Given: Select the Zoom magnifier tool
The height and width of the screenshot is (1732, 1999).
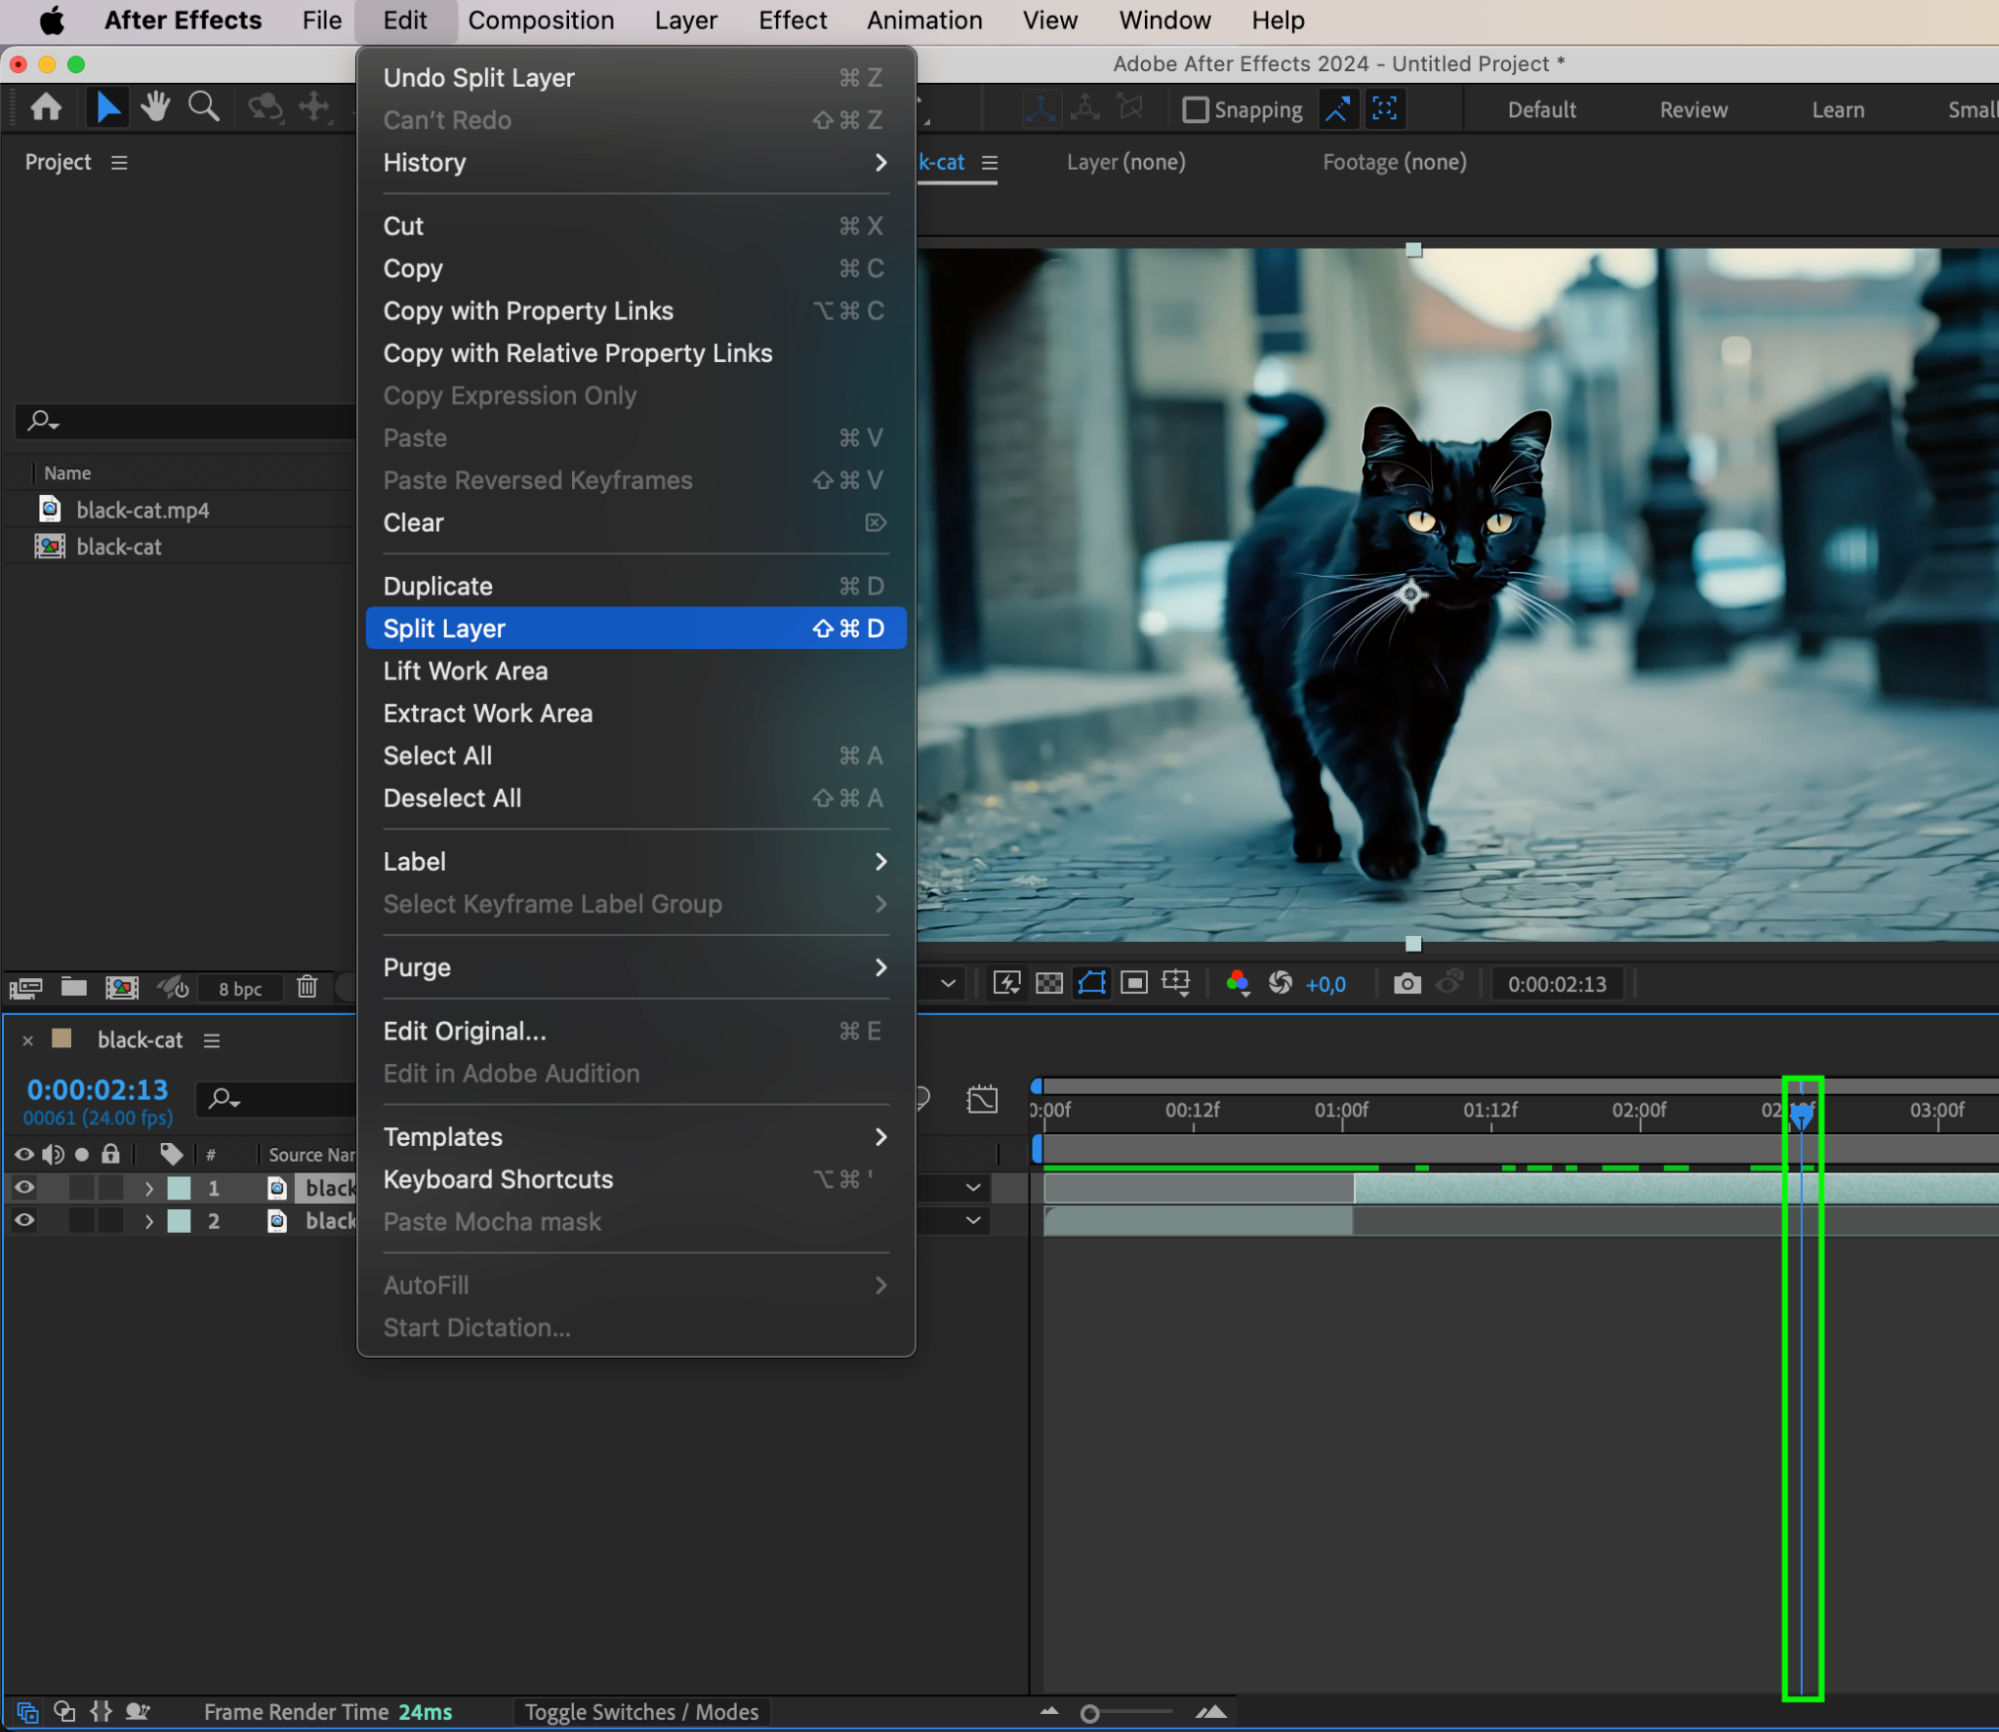Looking at the screenshot, I should 204,106.
